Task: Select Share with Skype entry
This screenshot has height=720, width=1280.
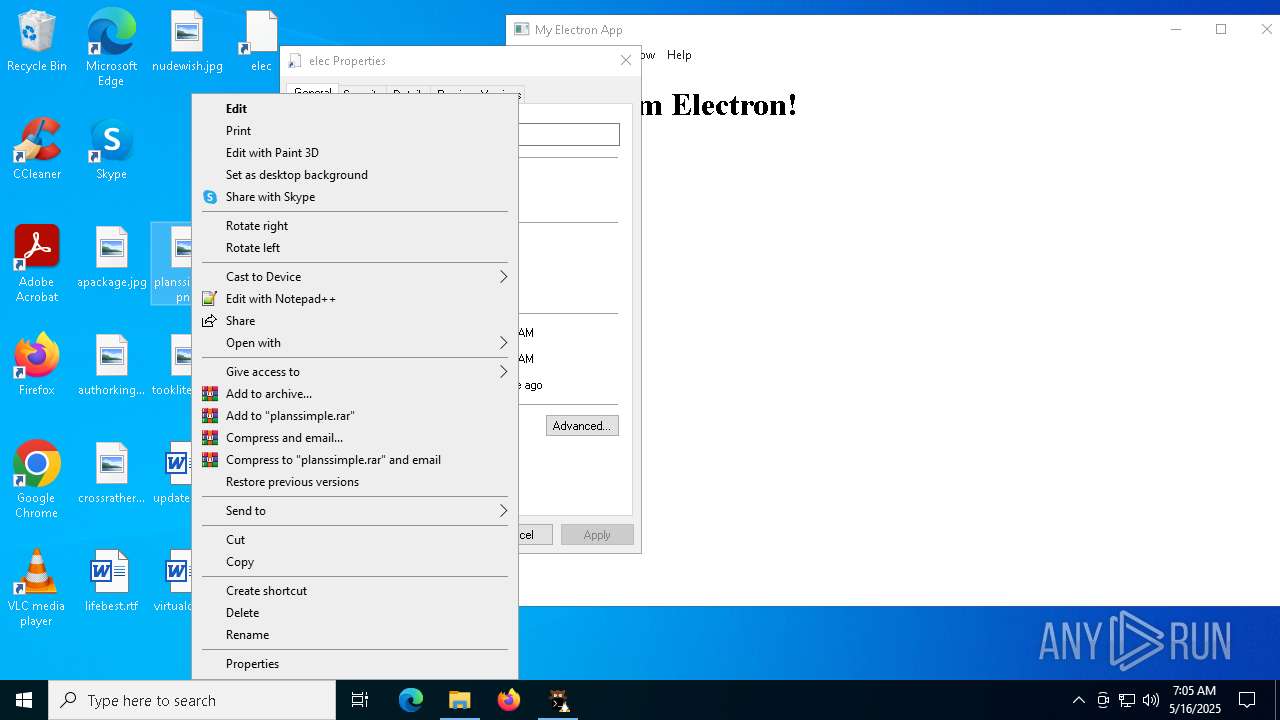Action: (355, 197)
